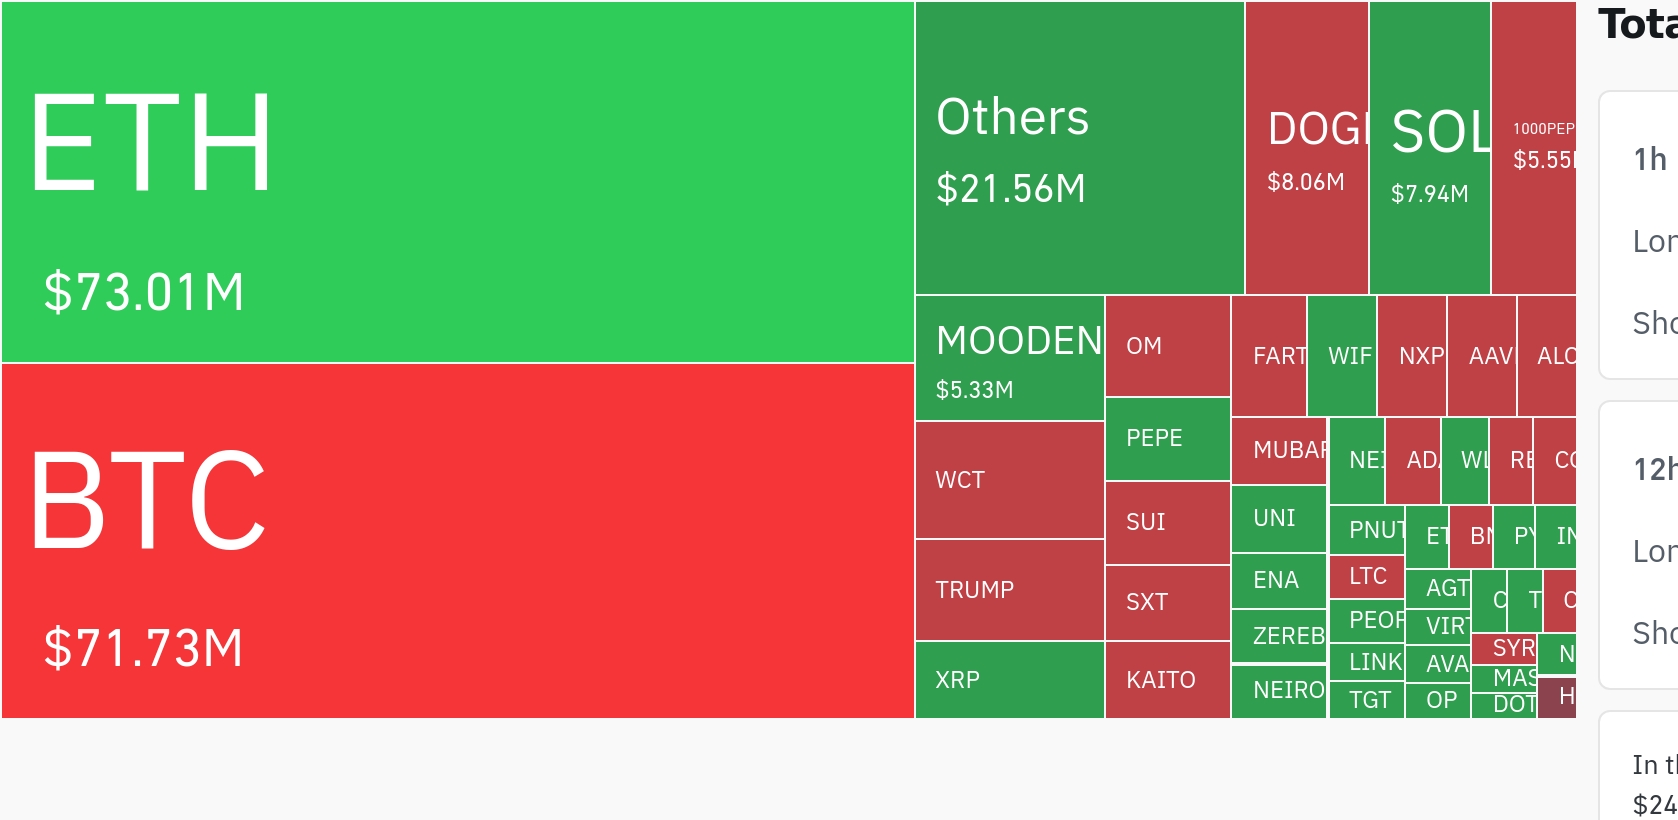The width and height of the screenshot is (1678, 820).
Task: Select the SXT heatmap tile
Action: tap(1168, 603)
